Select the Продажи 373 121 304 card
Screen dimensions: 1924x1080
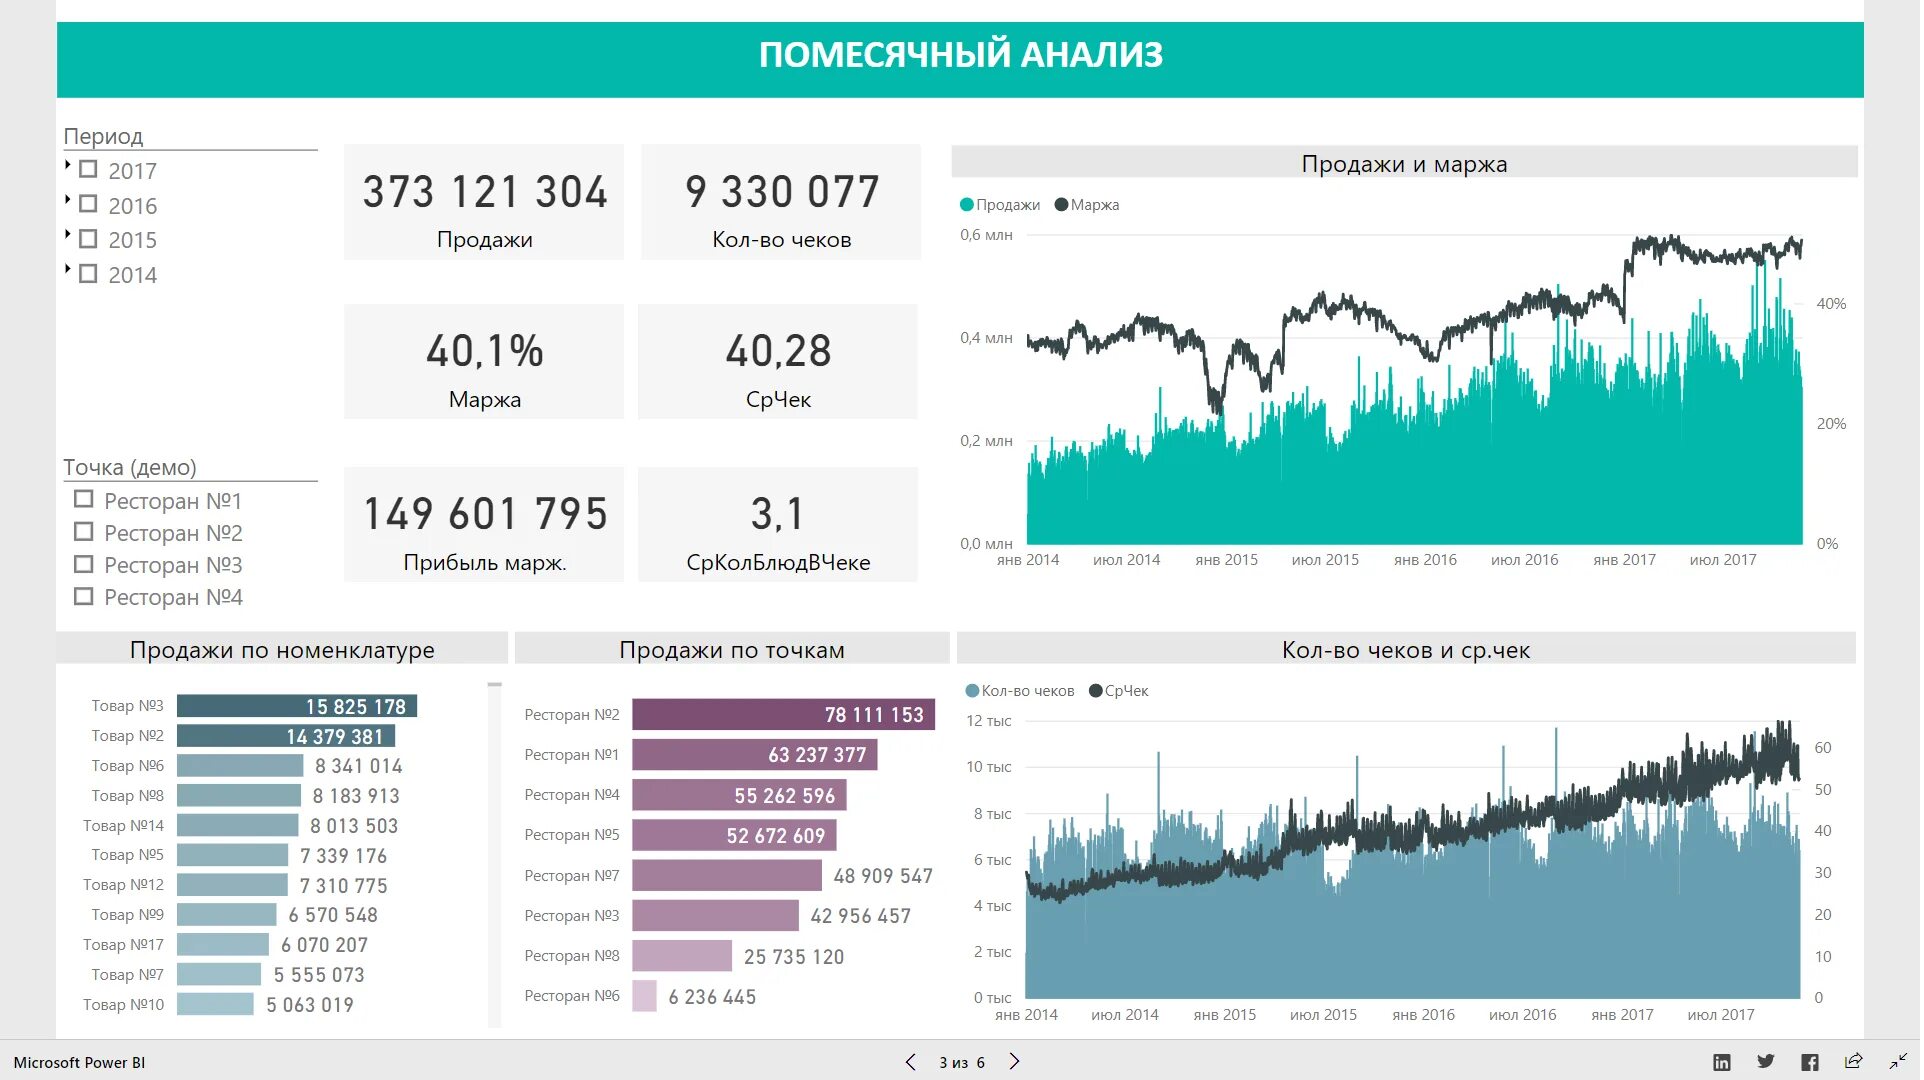[x=485, y=202]
